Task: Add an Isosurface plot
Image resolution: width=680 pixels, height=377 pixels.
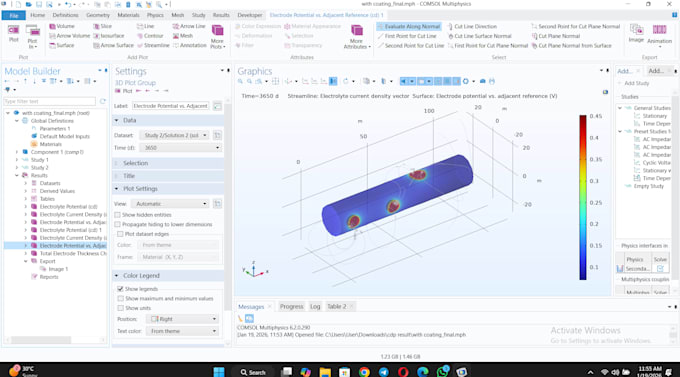Action: [x=109, y=36]
